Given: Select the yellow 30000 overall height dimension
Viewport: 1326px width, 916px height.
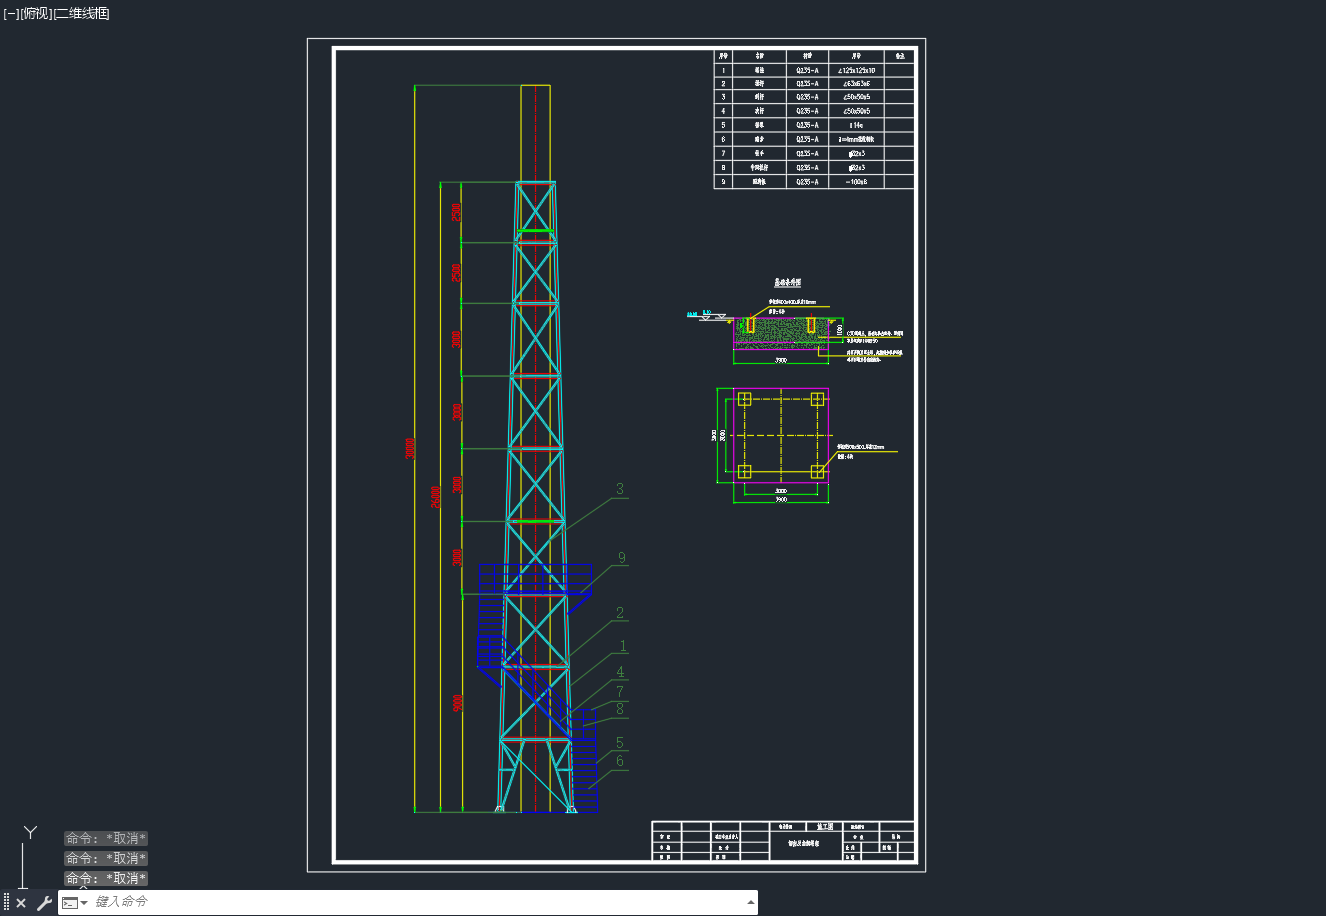Looking at the screenshot, I should 409,448.
